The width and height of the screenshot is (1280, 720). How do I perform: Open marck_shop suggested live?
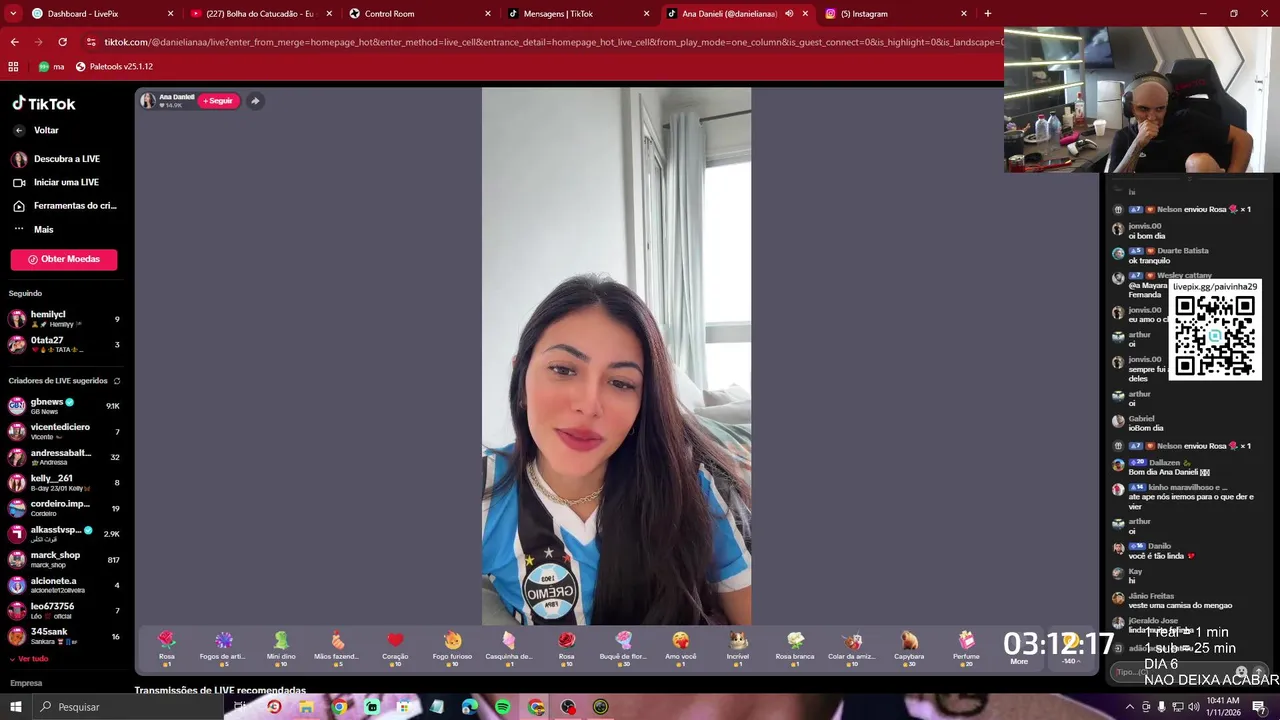pyautogui.click(x=64, y=560)
